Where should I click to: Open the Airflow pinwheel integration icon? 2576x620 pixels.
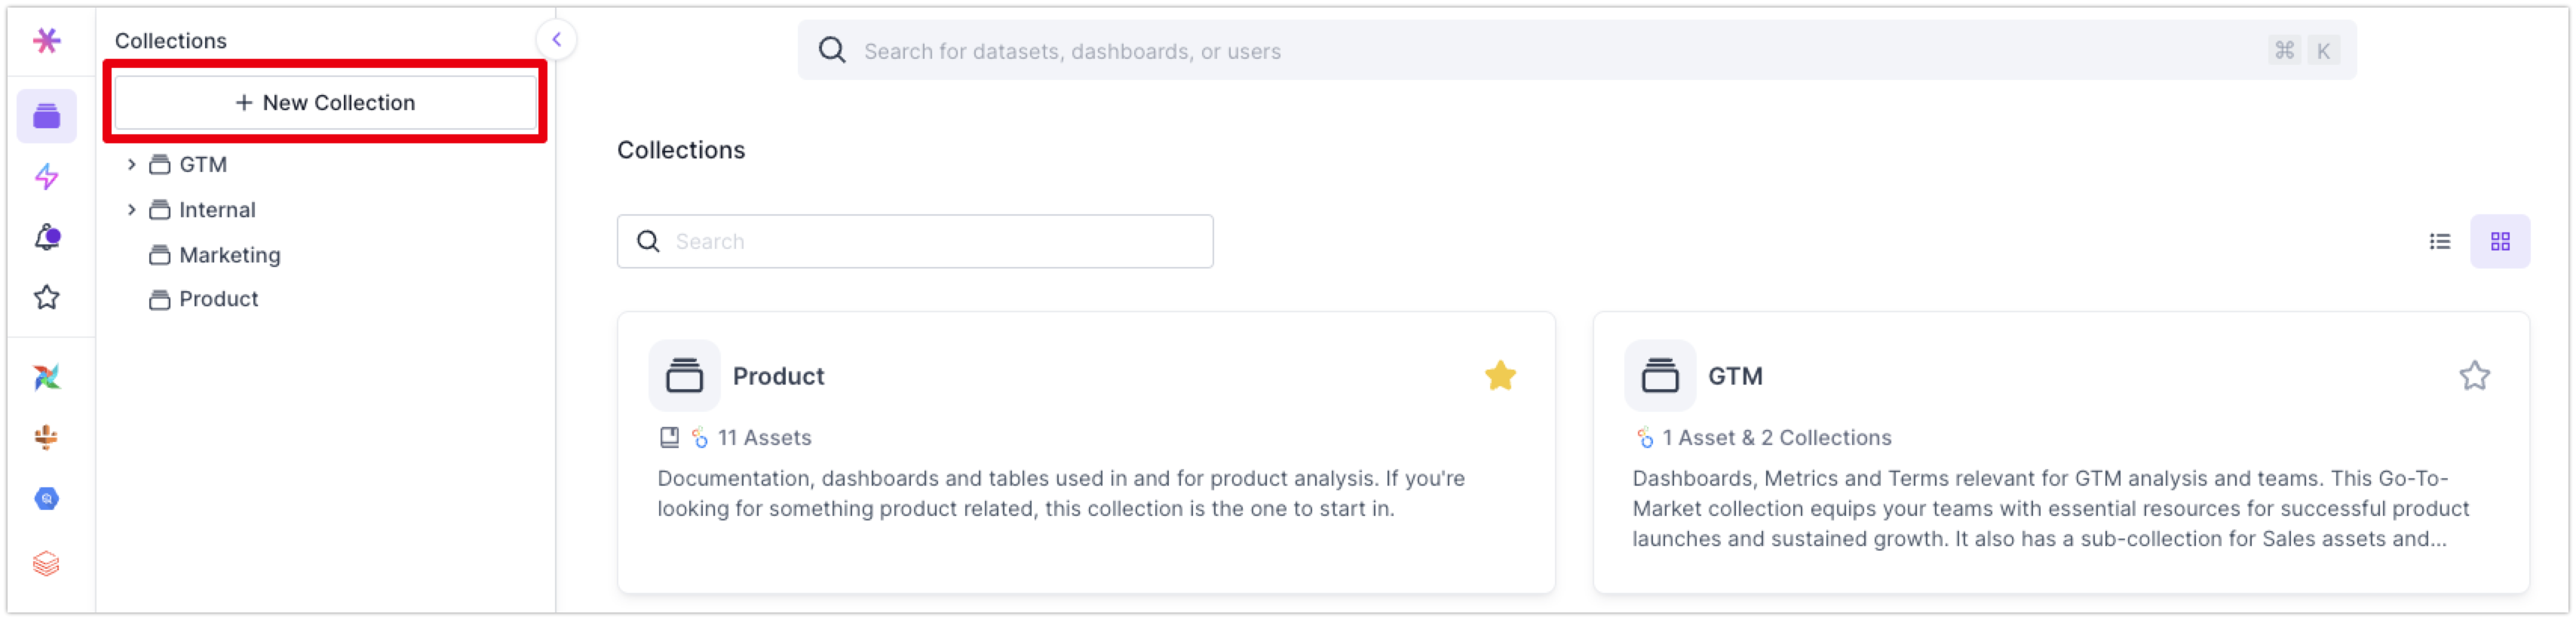click(x=46, y=377)
